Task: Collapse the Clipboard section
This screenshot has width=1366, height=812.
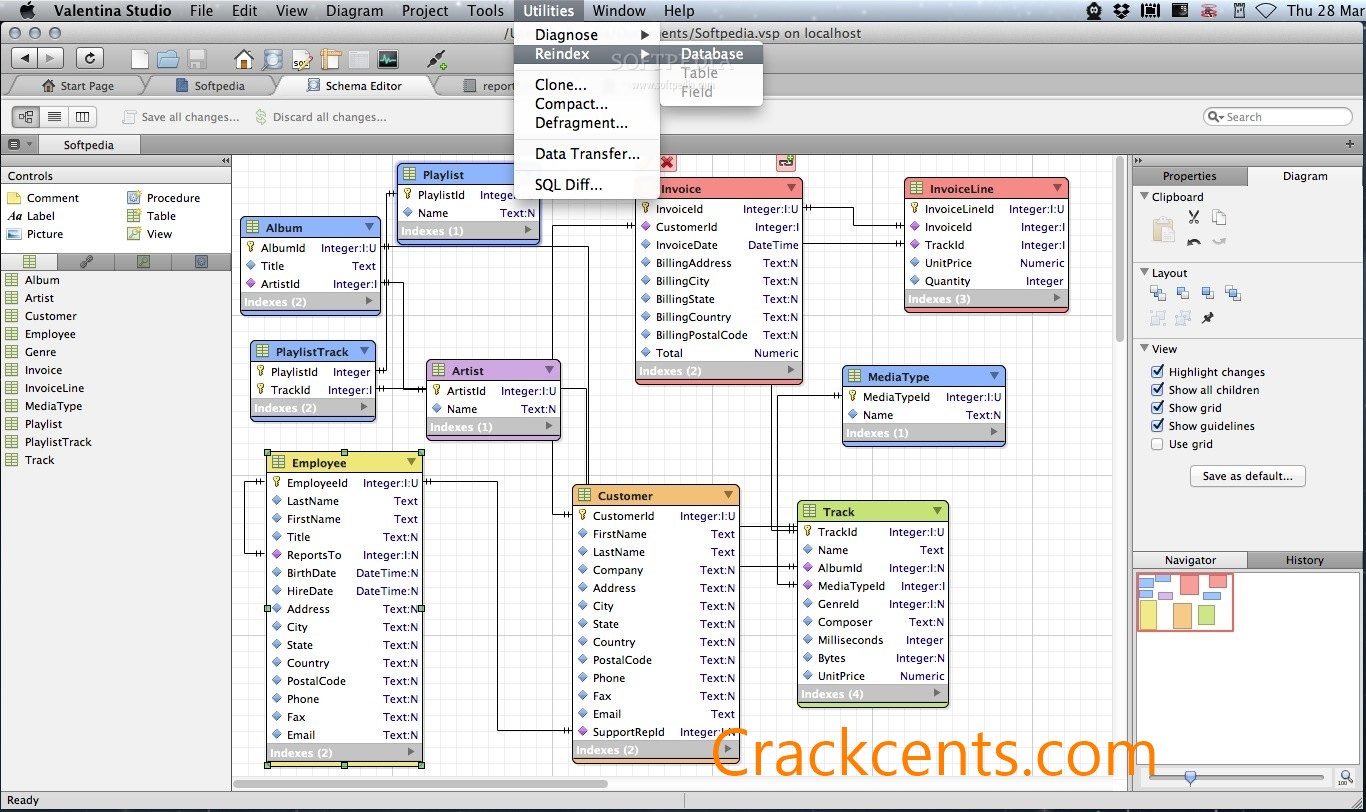Action: pos(1145,197)
